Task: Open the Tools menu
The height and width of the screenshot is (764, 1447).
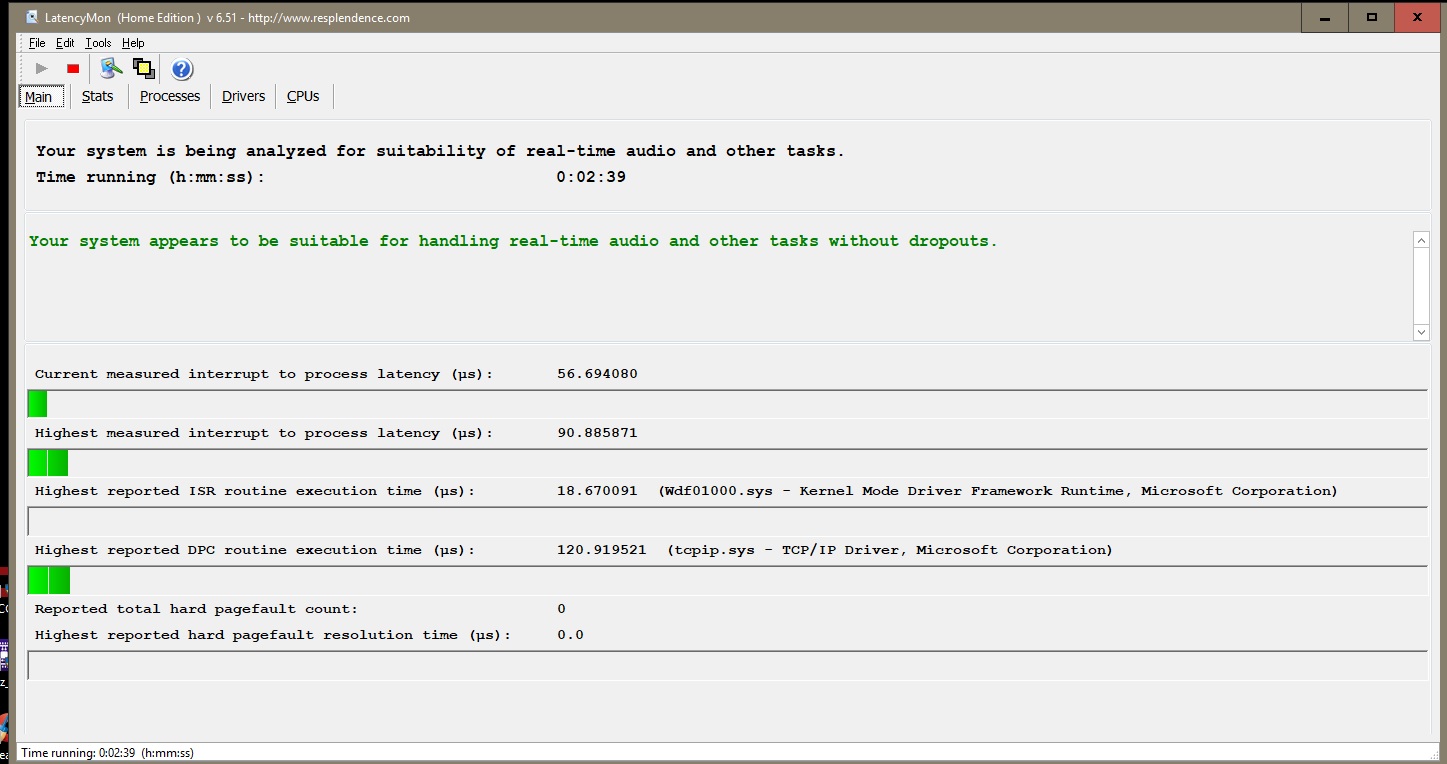Action: point(98,43)
